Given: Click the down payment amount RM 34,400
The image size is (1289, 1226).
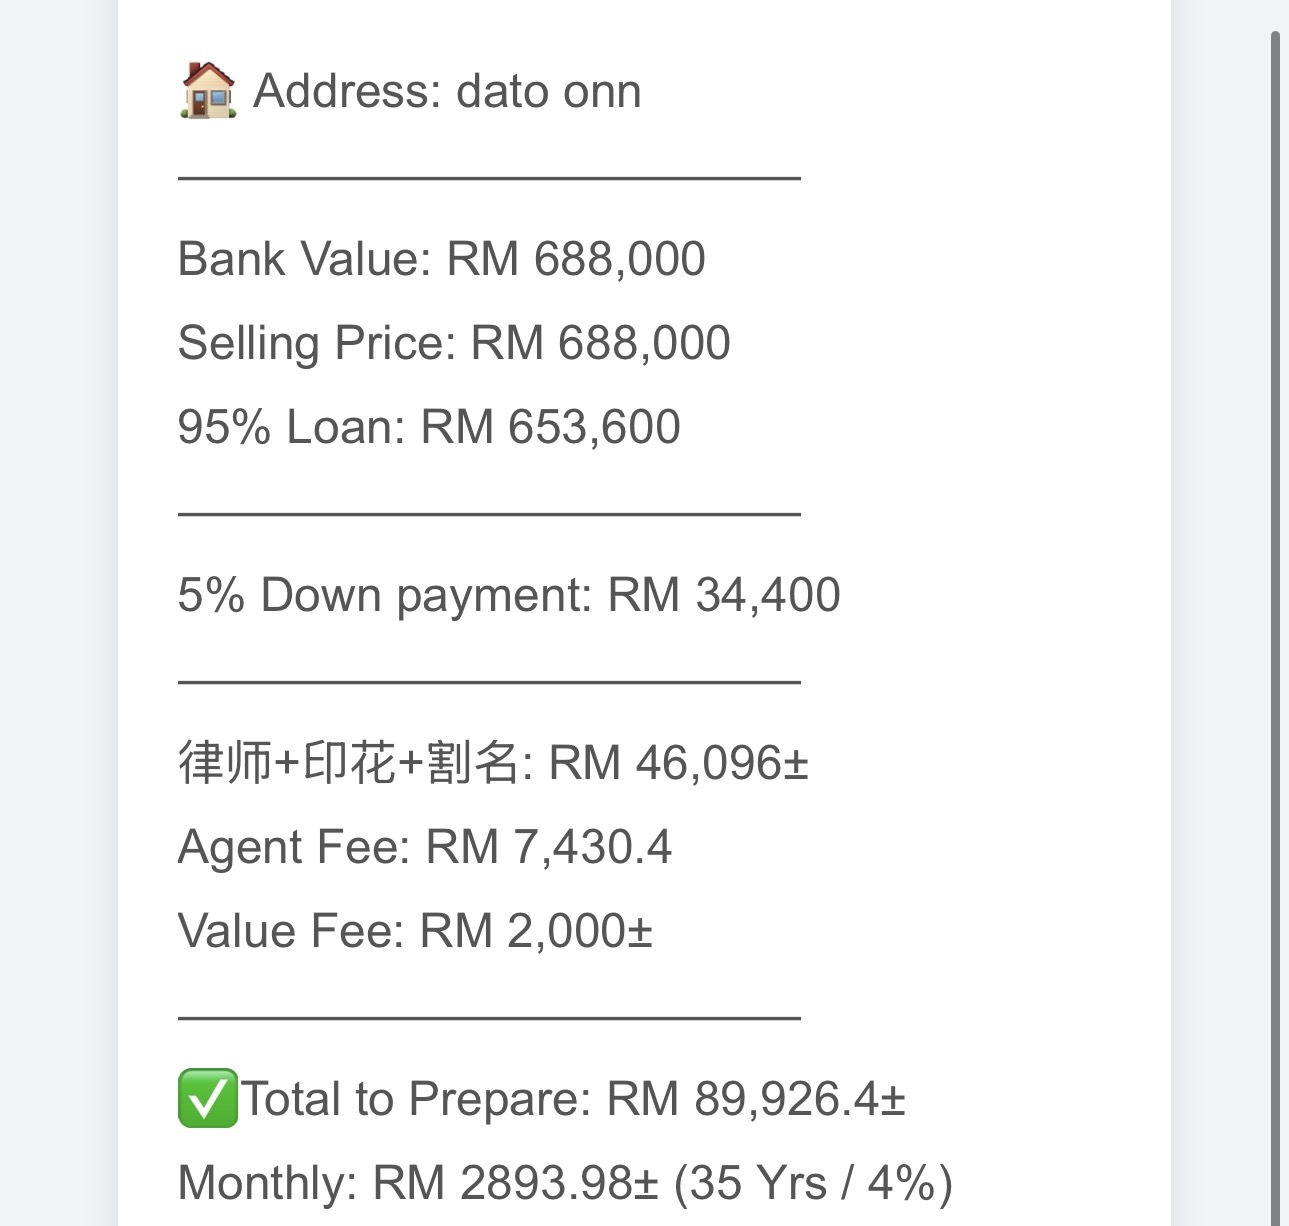Looking at the screenshot, I should click(724, 595).
